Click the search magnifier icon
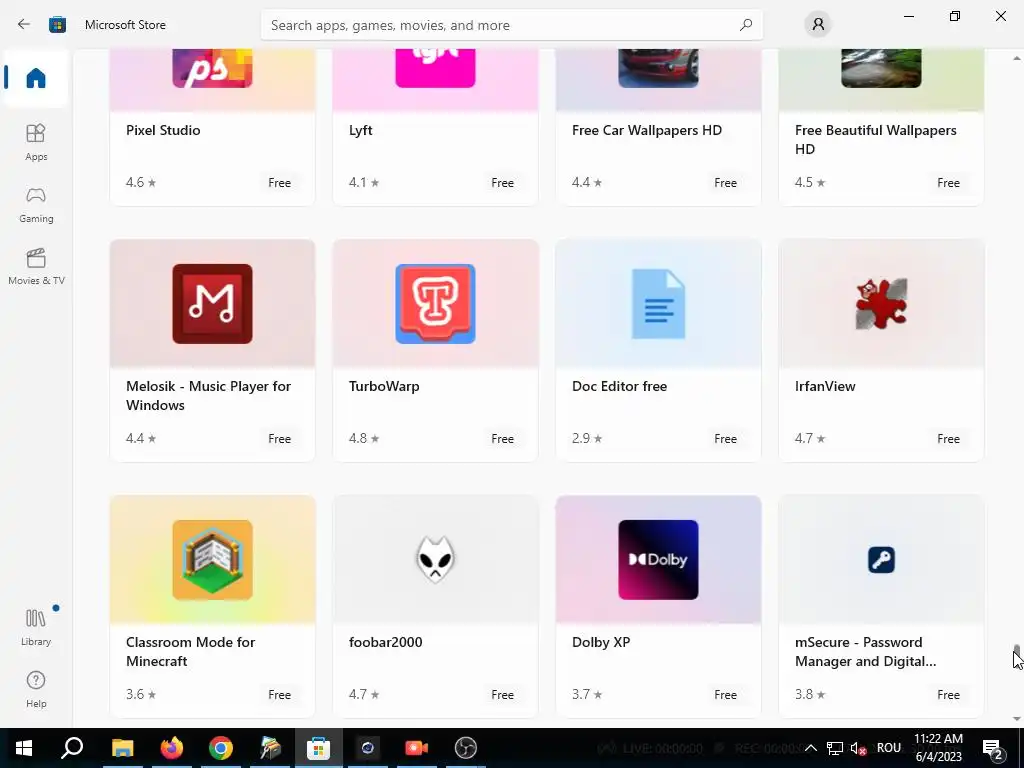 coord(745,25)
